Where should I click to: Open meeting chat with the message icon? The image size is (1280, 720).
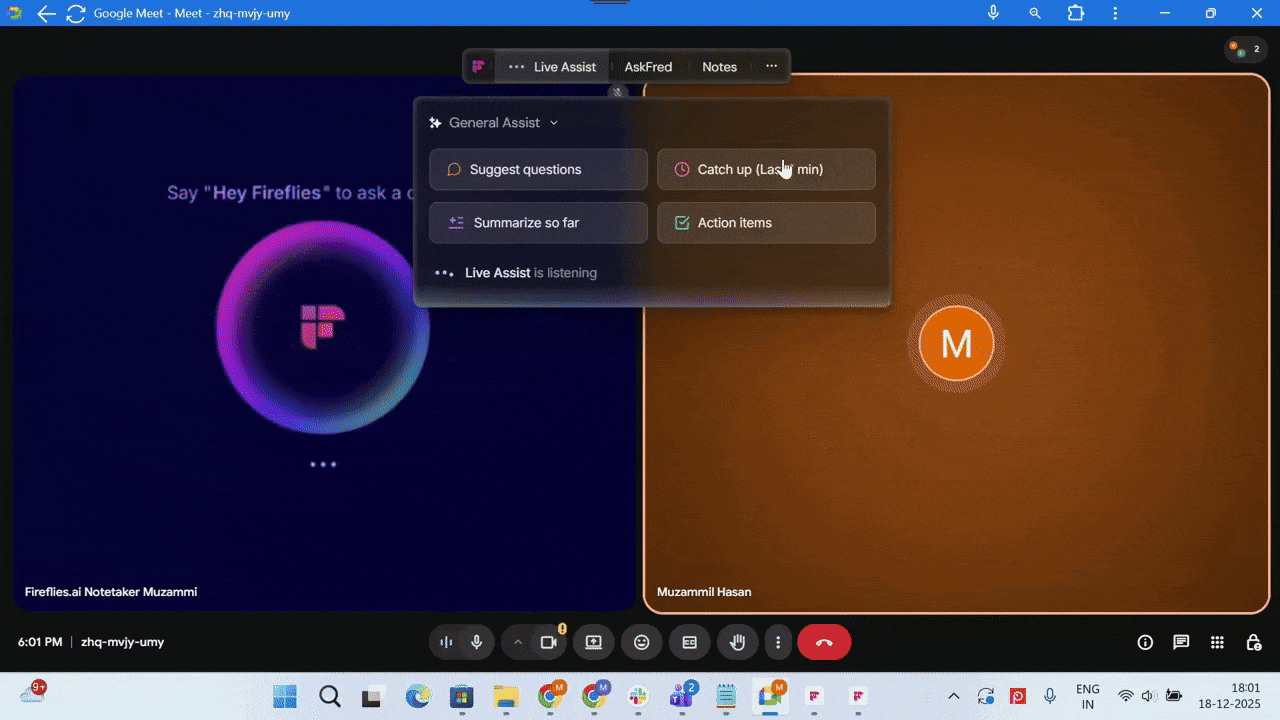[x=1181, y=642]
